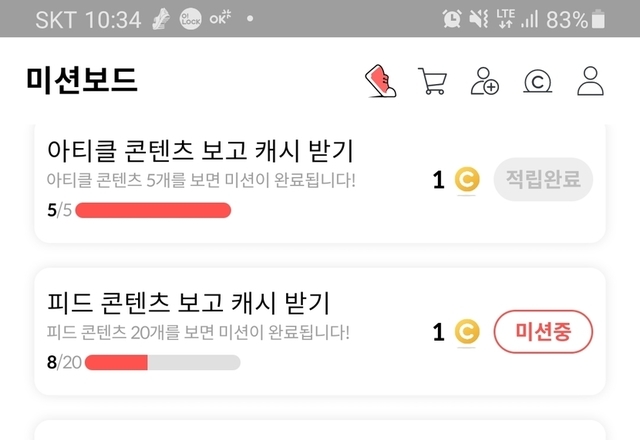
Task: Open the step-counter shoe icon
Action: point(381,80)
